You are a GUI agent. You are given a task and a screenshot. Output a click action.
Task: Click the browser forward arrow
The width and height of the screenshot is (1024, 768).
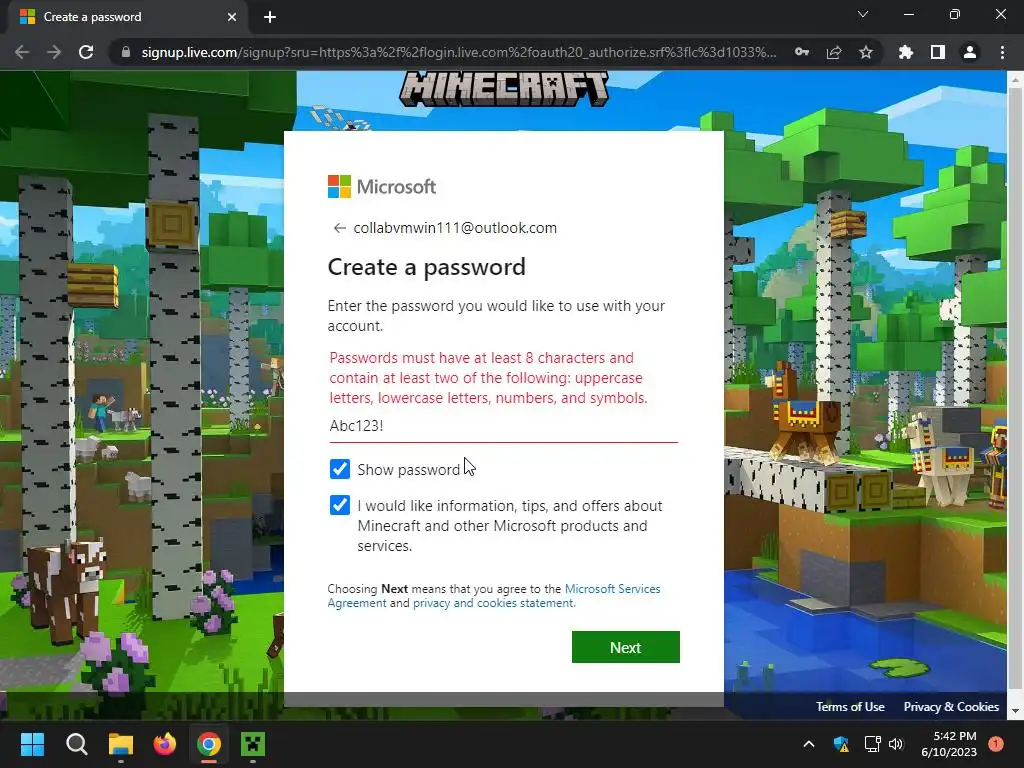54,52
